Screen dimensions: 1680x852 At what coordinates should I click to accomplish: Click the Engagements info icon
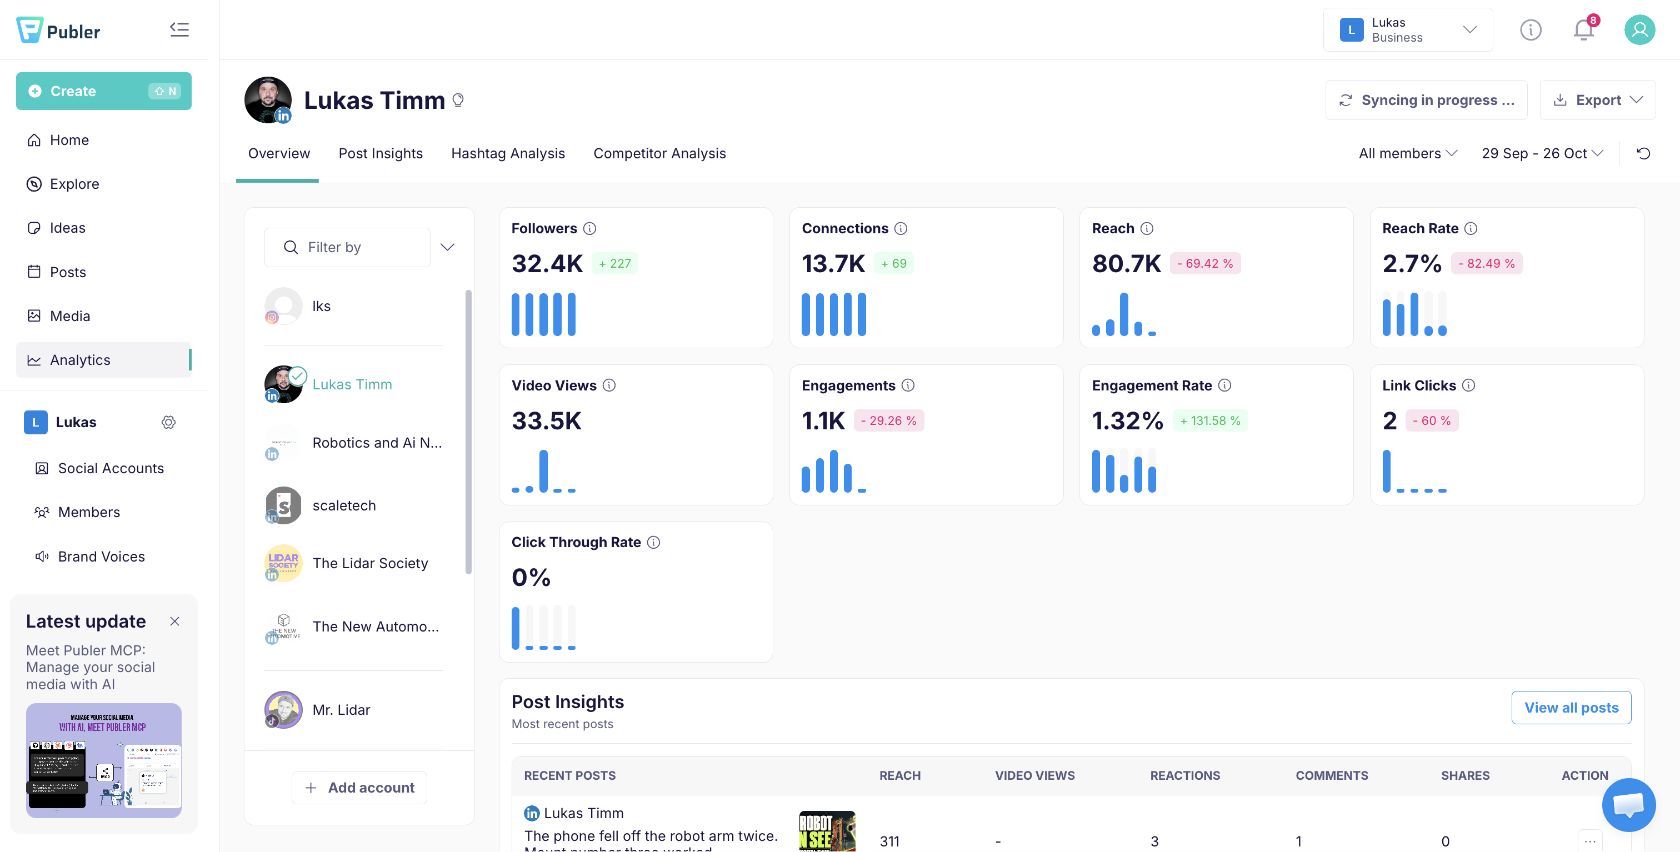pyautogui.click(x=908, y=386)
